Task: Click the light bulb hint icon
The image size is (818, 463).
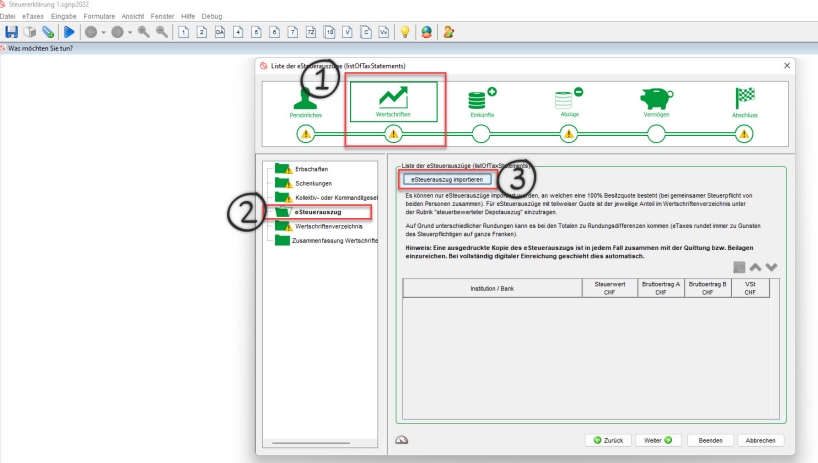Action: 405,32
